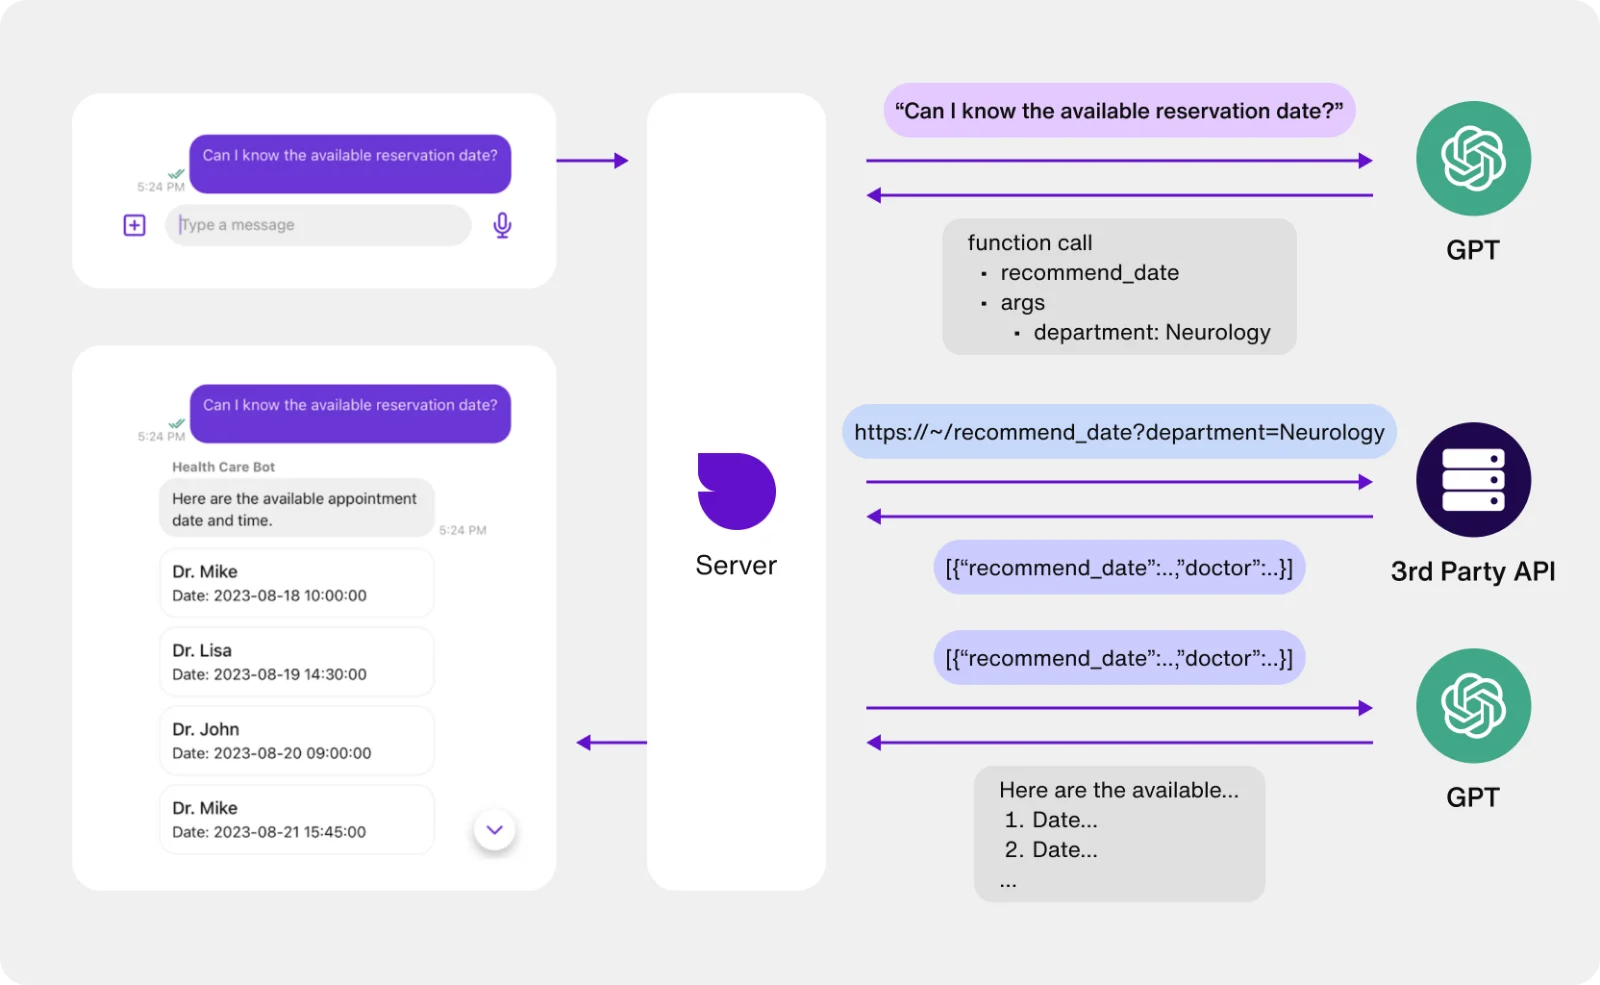Click JSON bubble above the lower GPT arrows

(x=1119, y=658)
